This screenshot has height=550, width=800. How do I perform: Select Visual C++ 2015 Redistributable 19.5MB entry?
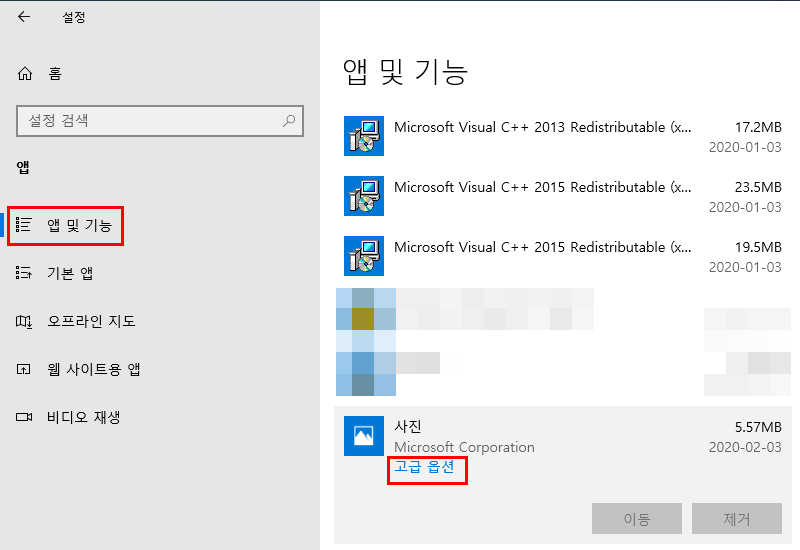[x=563, y=257]
